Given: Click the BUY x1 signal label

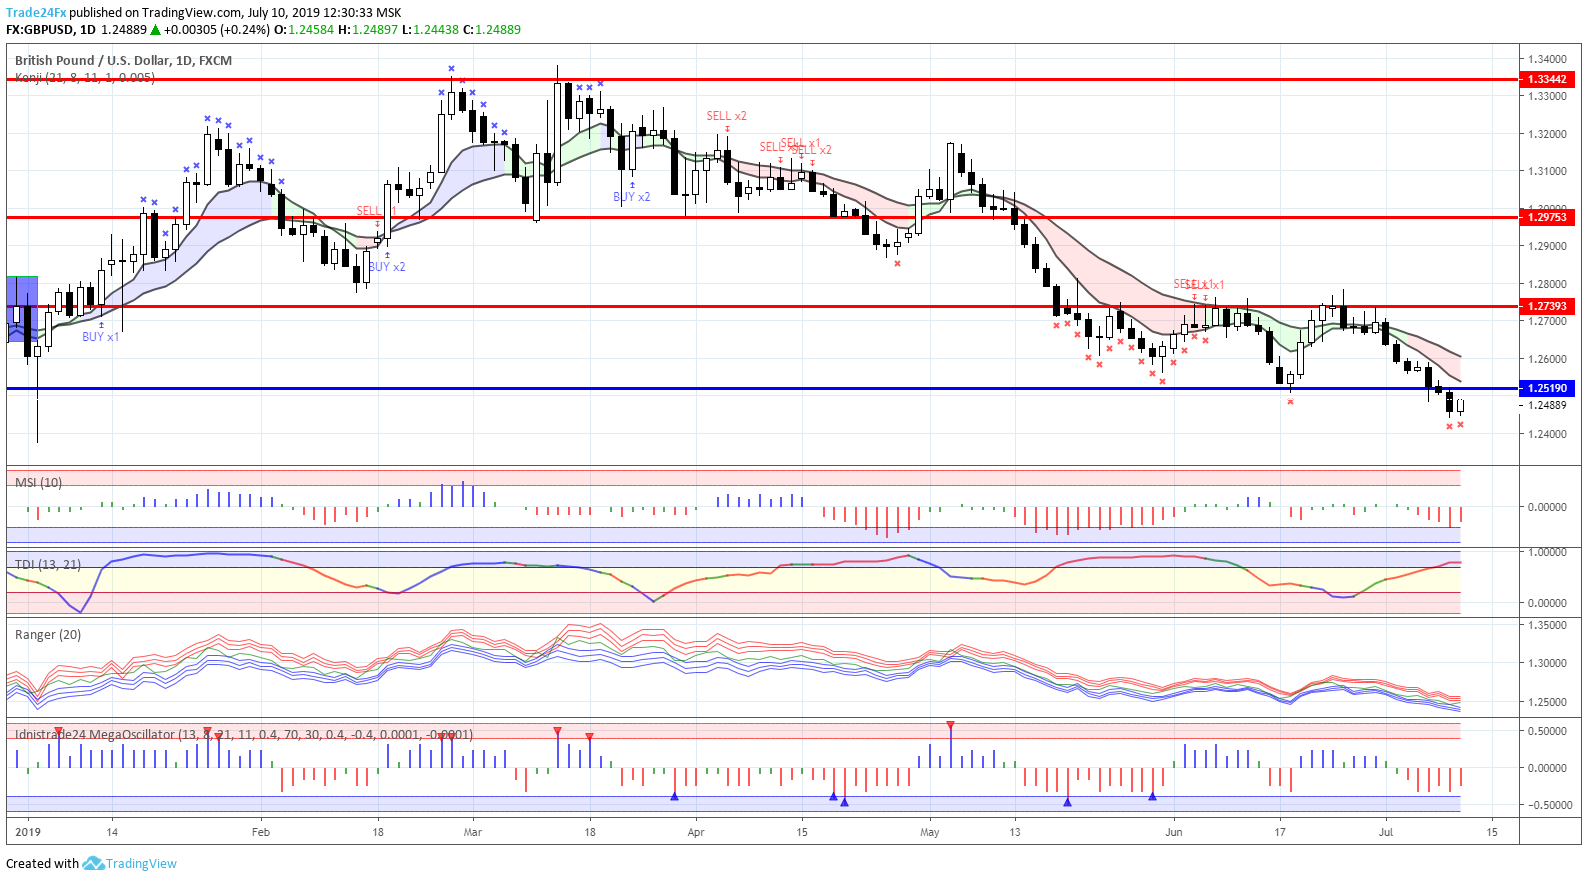Looking at the screenshot, I should (x=100, y=337).
